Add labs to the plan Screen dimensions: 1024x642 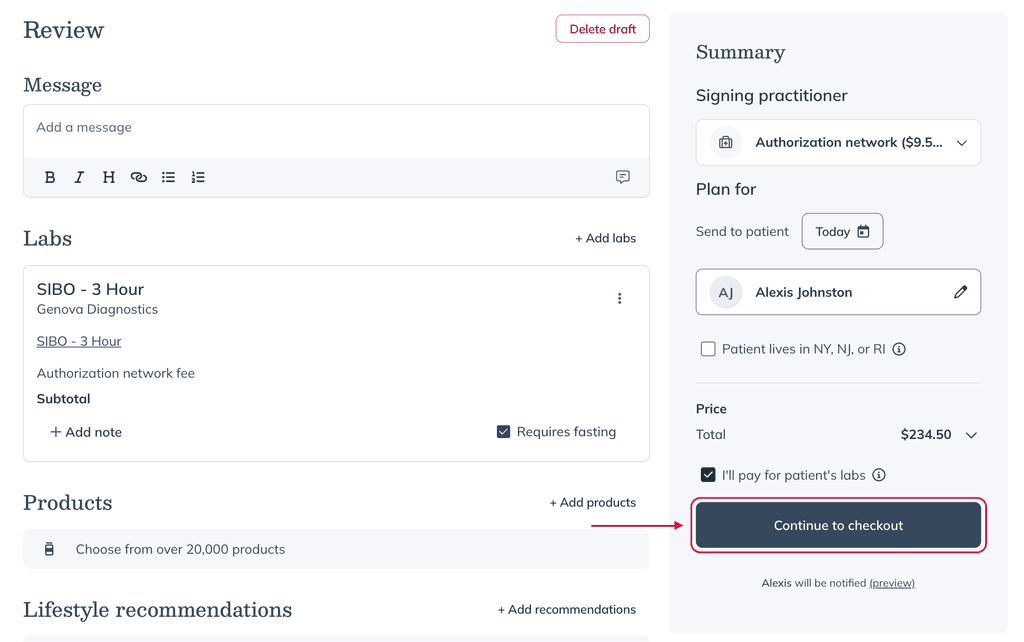[x=605, y=238]
